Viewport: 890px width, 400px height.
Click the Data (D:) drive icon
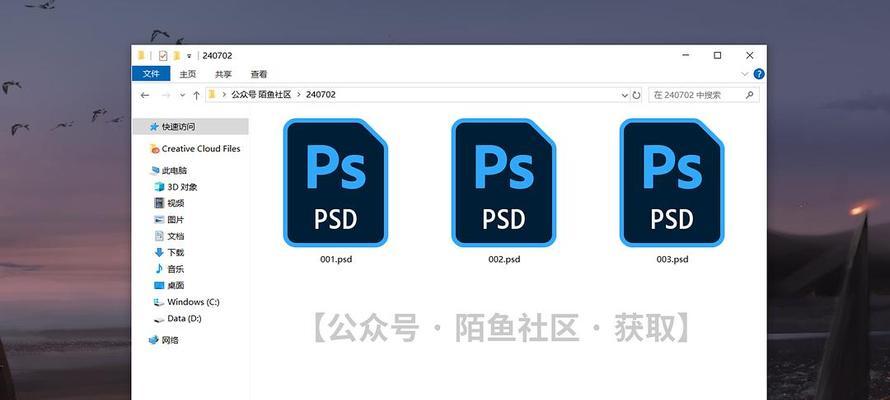coord(159,319)
